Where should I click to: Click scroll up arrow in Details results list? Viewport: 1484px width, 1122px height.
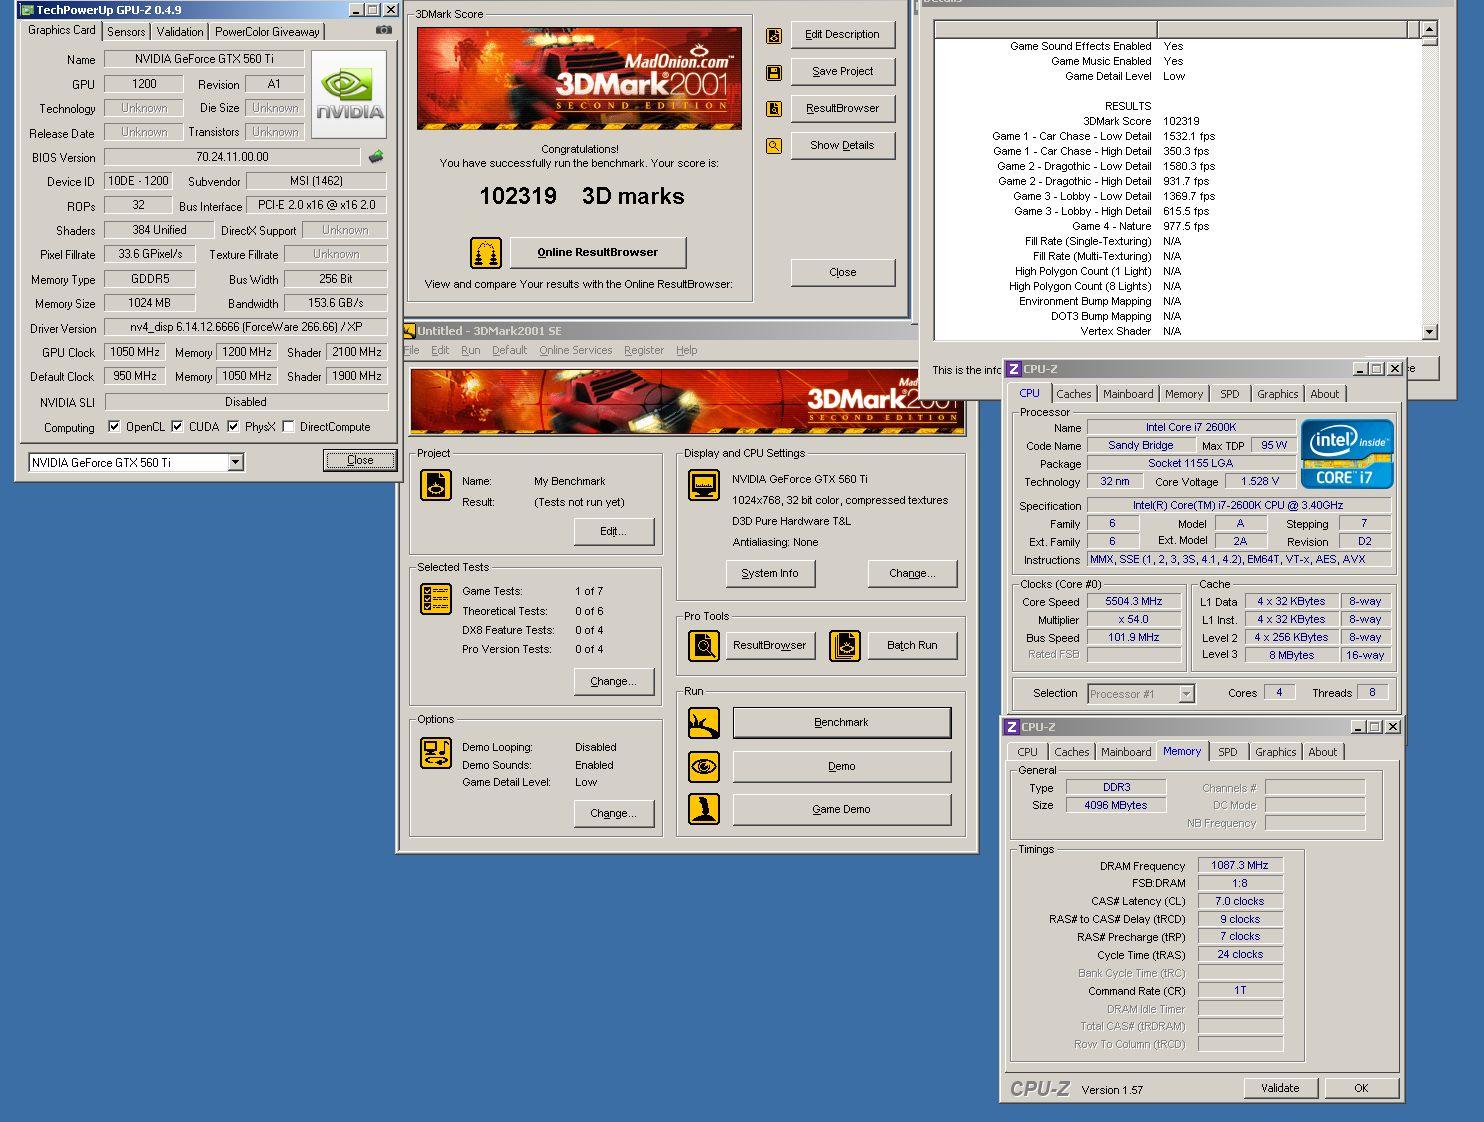(x=1429, y=30)
